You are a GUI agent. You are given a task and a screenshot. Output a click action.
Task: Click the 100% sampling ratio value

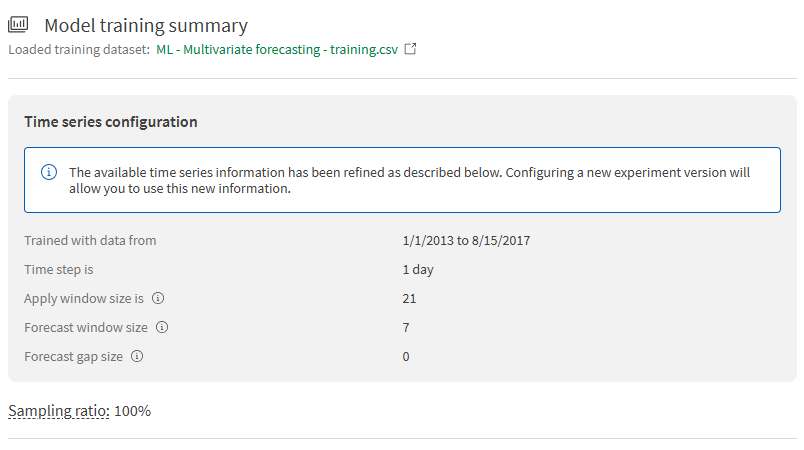[133, 411]
